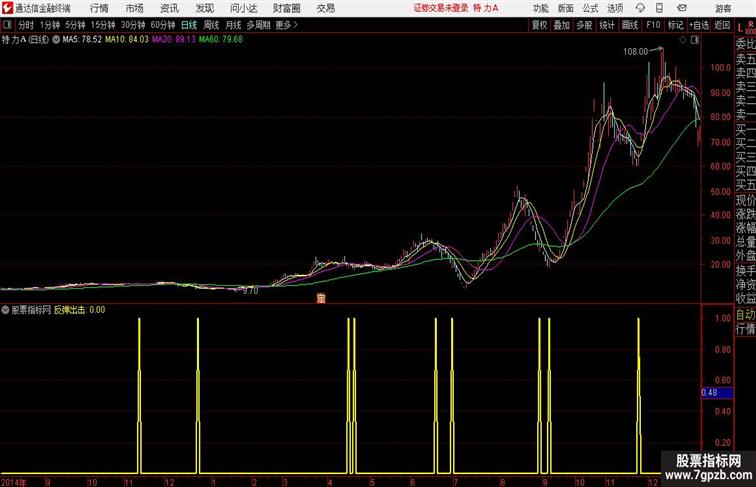Click the orange marker below the chart
This screenshot has height=487, width=756.
point(321,298)
